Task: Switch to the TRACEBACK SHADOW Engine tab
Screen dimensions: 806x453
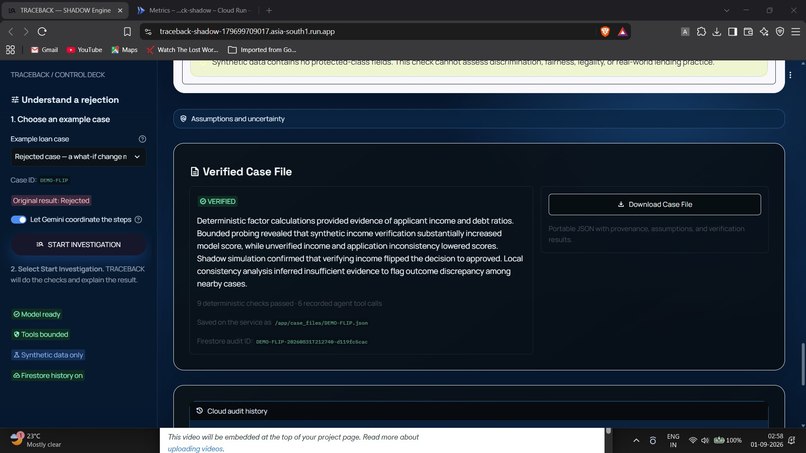Action: tap(65, 10)
